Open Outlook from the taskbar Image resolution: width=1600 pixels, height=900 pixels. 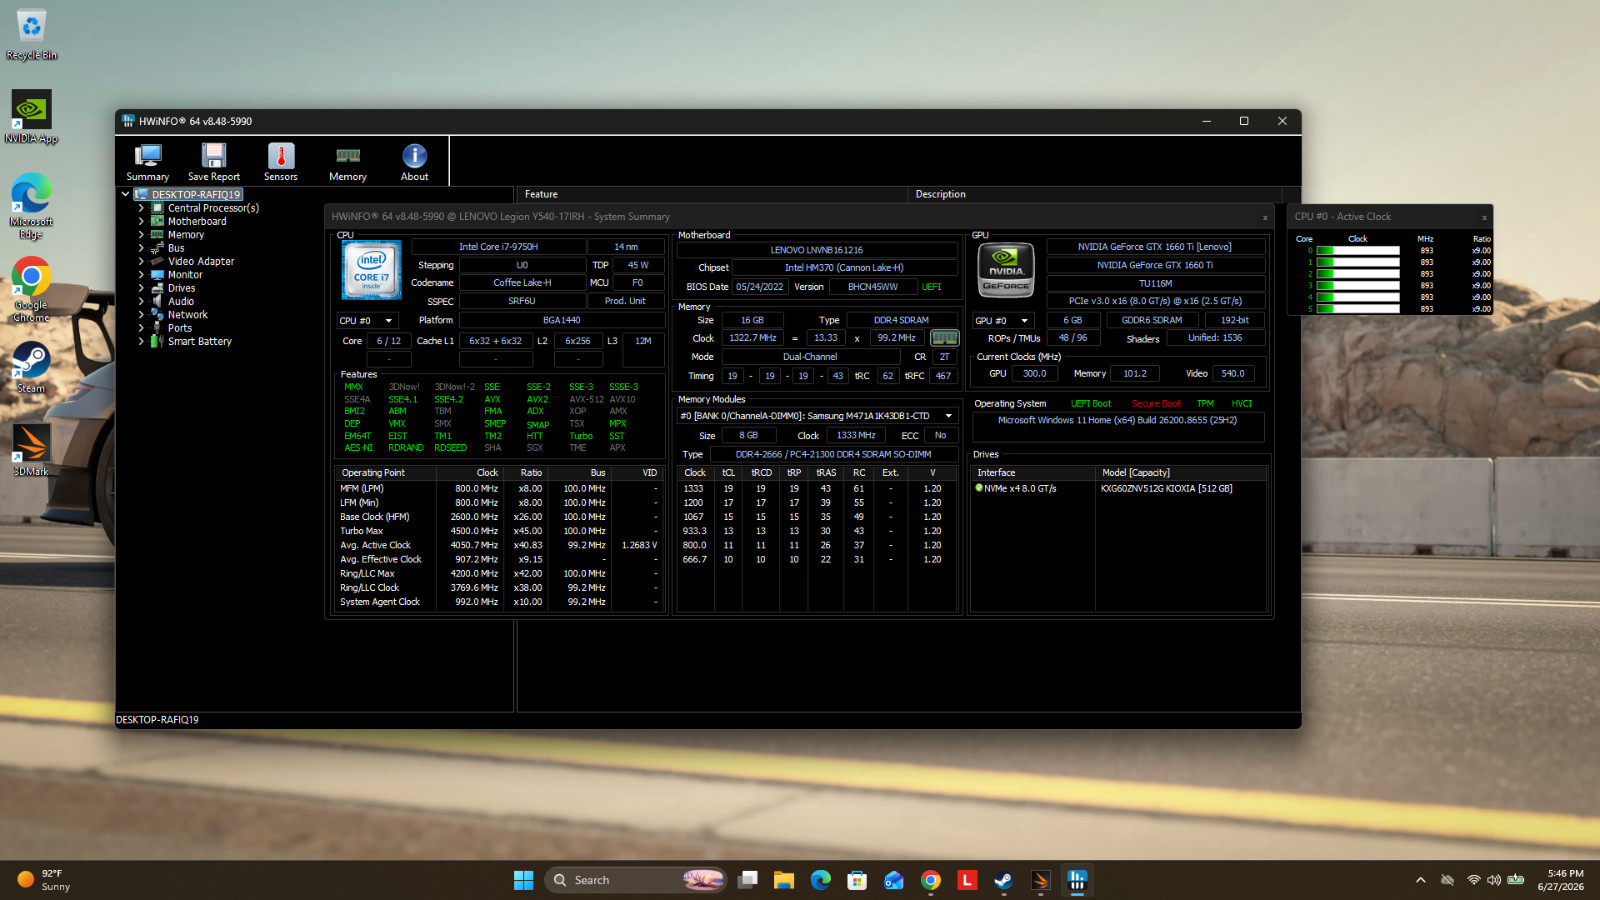(x=894, y=880)
